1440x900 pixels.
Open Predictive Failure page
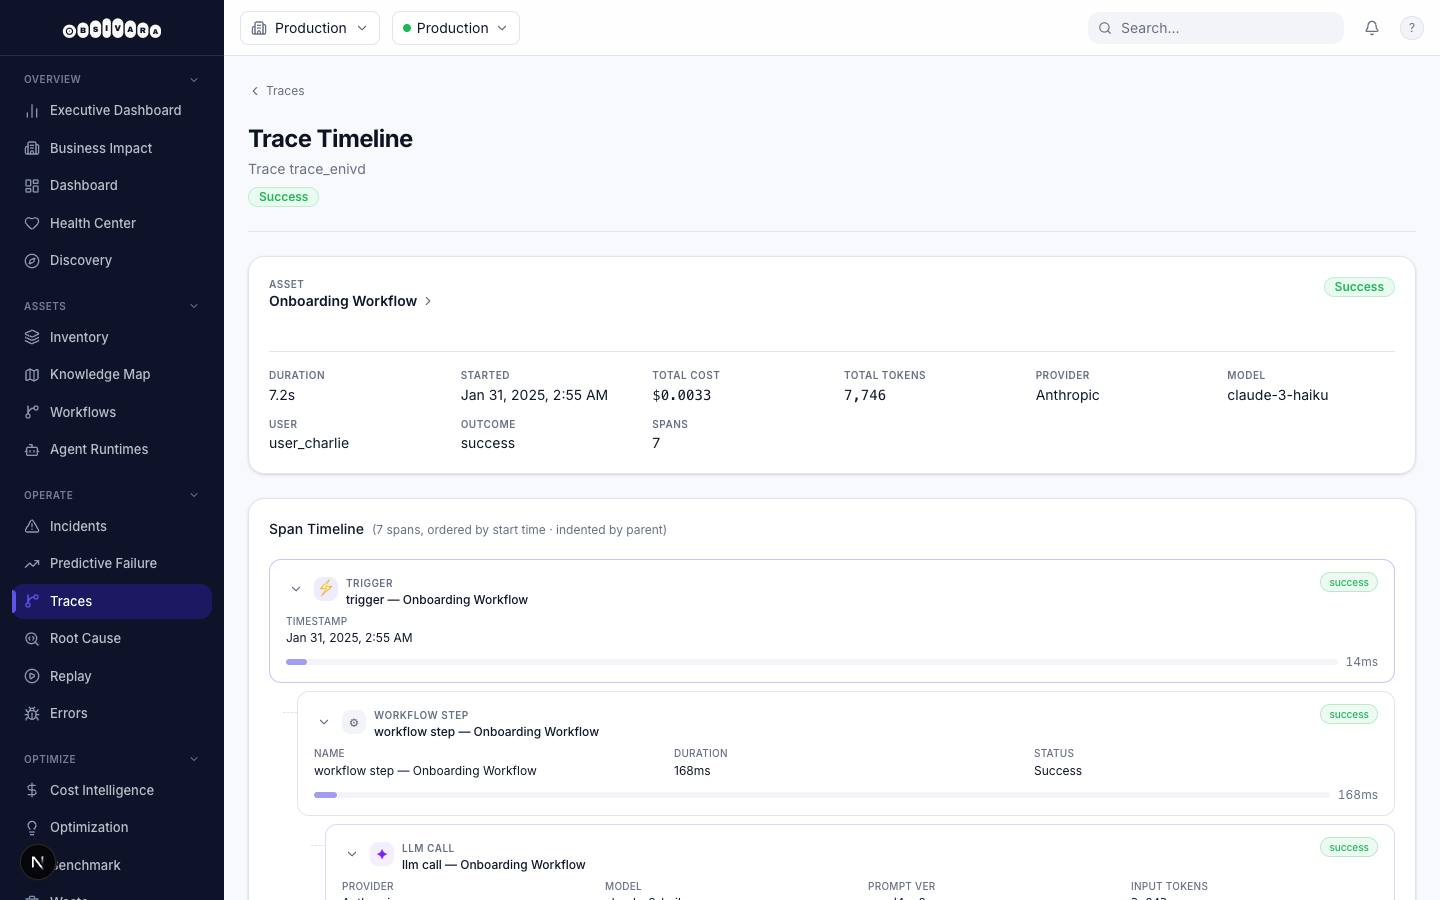(x=112, y=563)
